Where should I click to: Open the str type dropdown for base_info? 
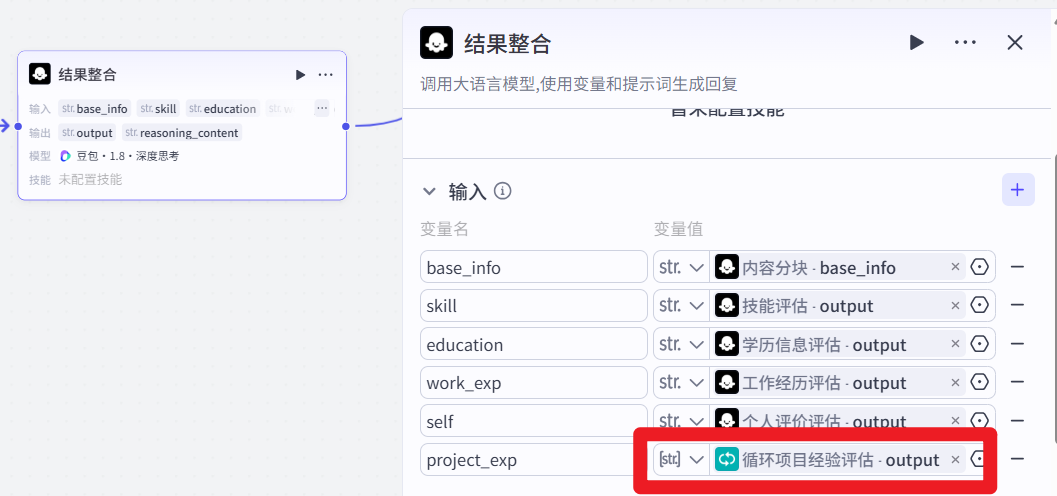682,268
